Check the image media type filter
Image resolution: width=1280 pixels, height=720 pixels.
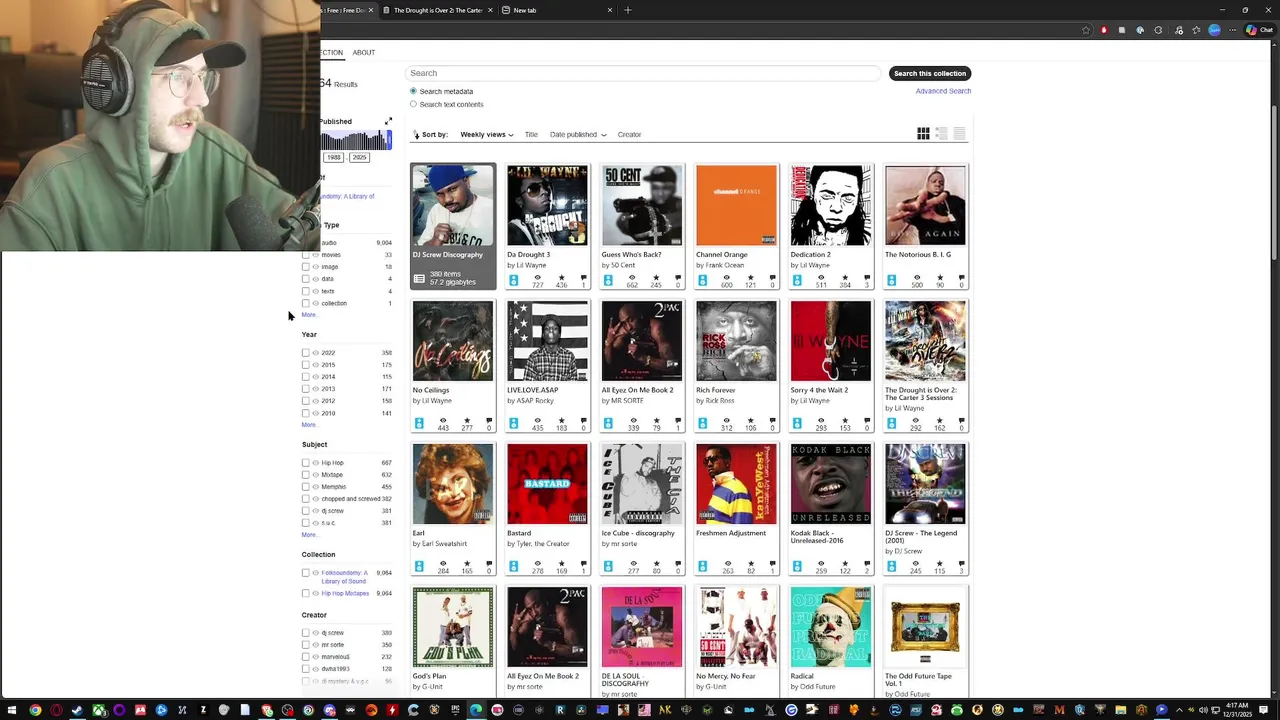(x=305, y=267)
